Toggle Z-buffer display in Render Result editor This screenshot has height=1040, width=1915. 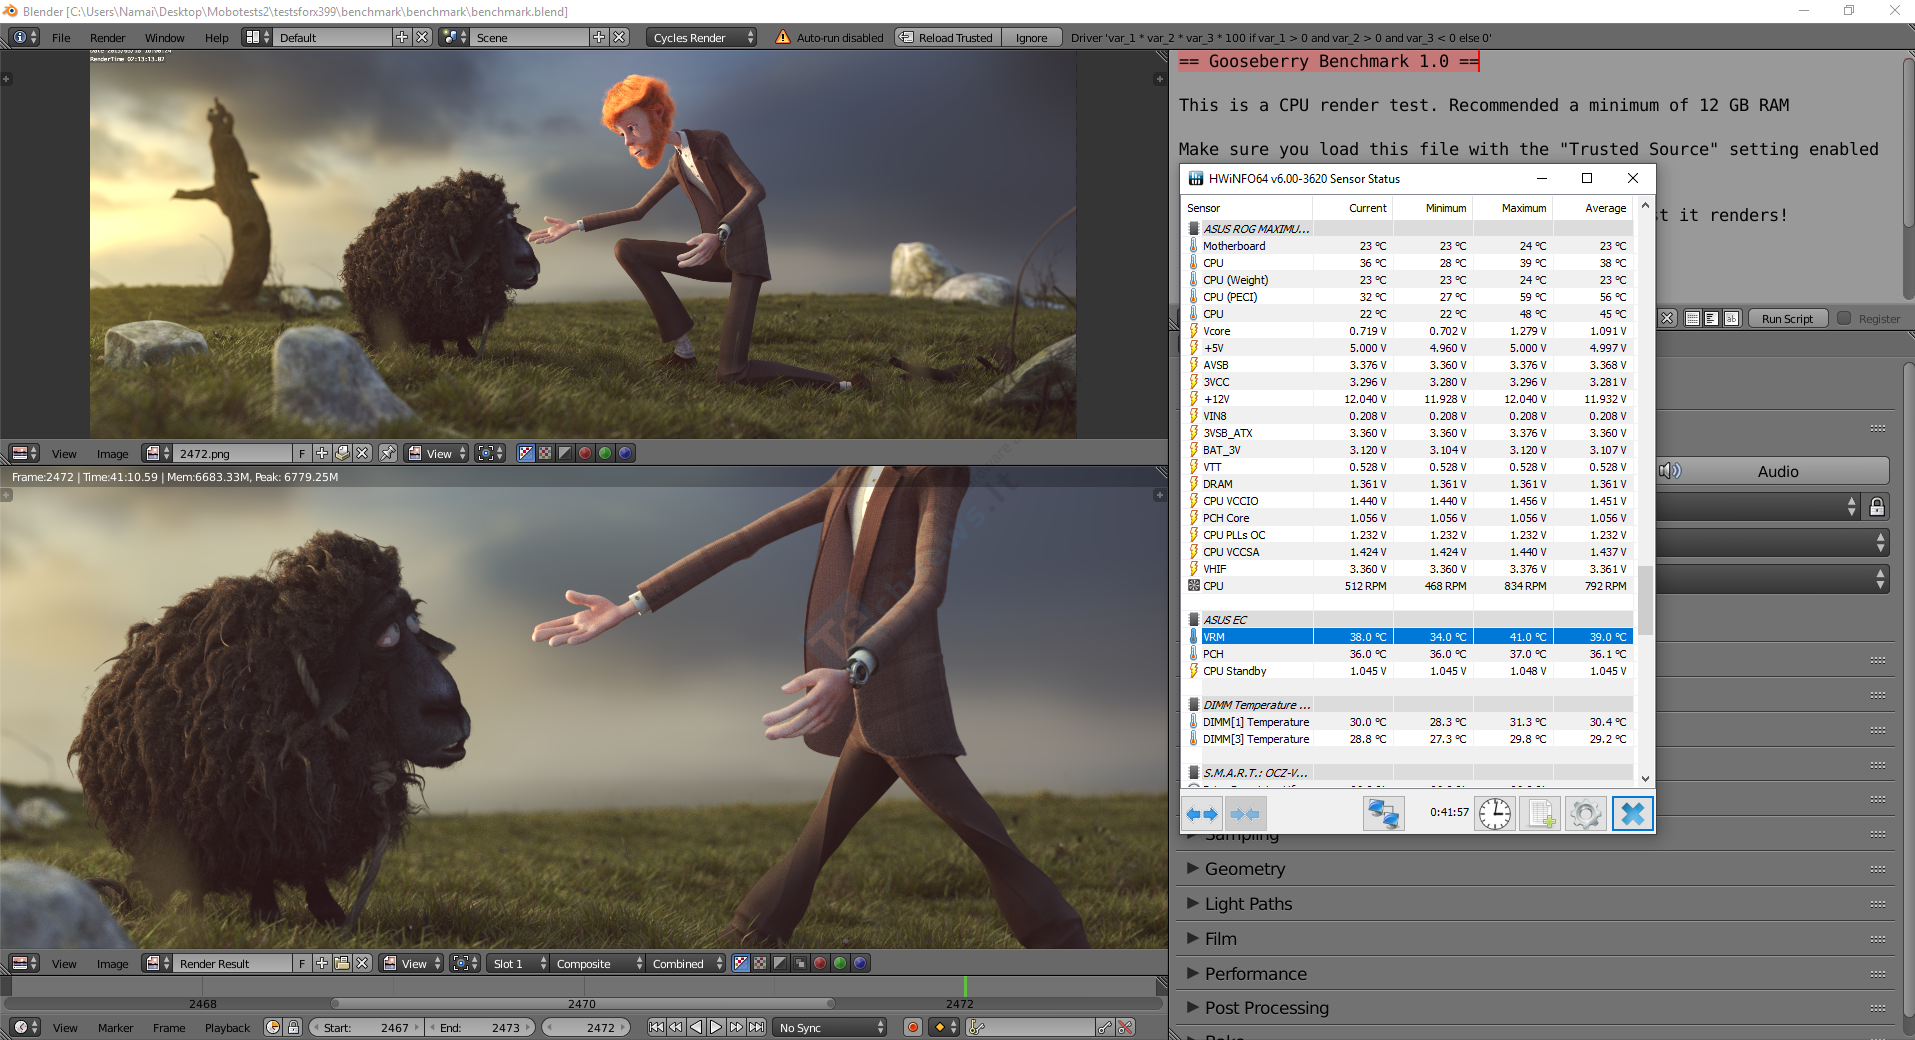[x=800, y=963]
